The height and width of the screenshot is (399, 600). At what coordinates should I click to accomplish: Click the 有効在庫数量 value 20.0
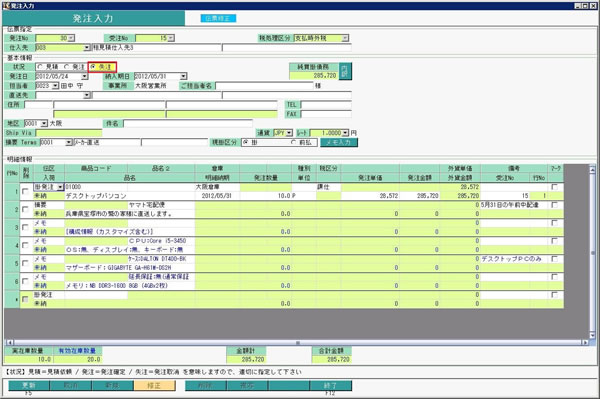click(78, 360)
